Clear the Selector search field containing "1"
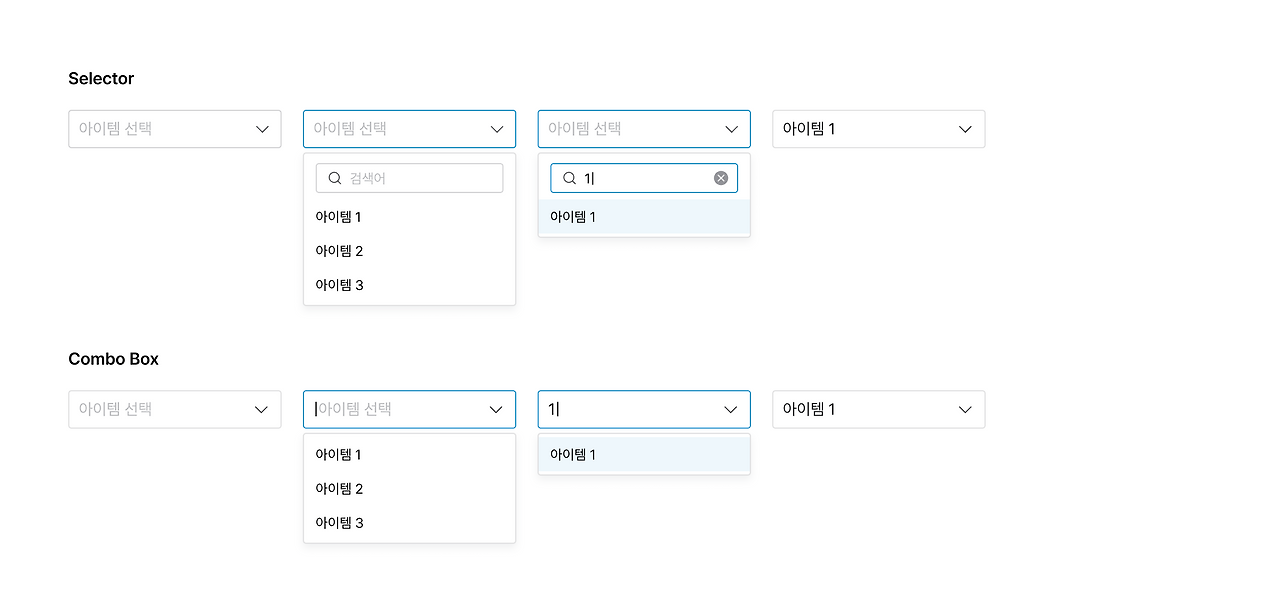The image size is (1280, 612). coord(721,178)
